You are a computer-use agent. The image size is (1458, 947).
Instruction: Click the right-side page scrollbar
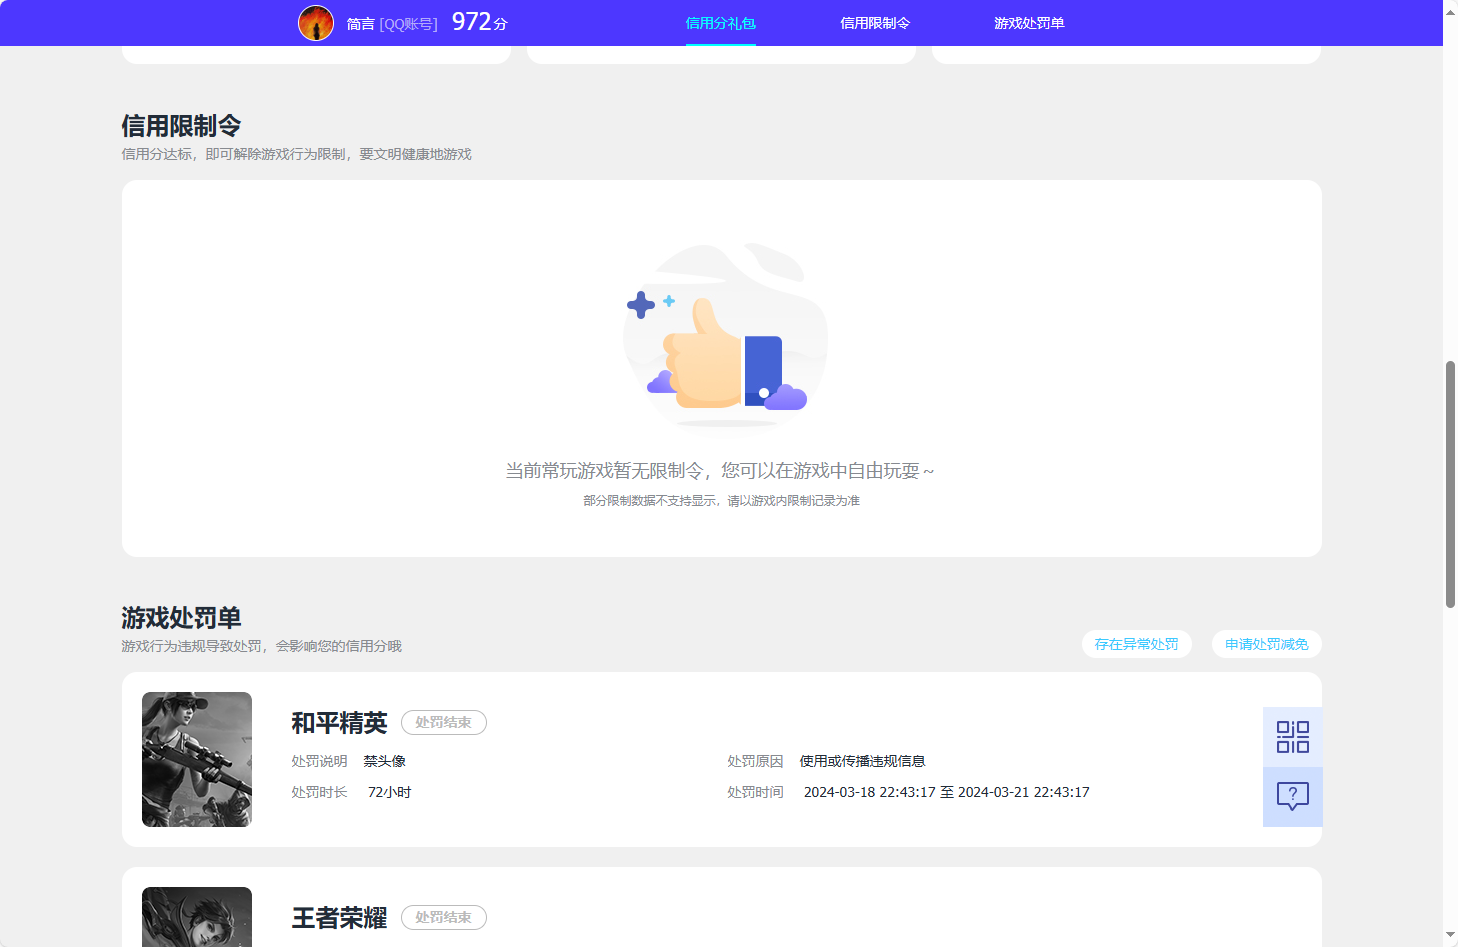point(1450,480)
